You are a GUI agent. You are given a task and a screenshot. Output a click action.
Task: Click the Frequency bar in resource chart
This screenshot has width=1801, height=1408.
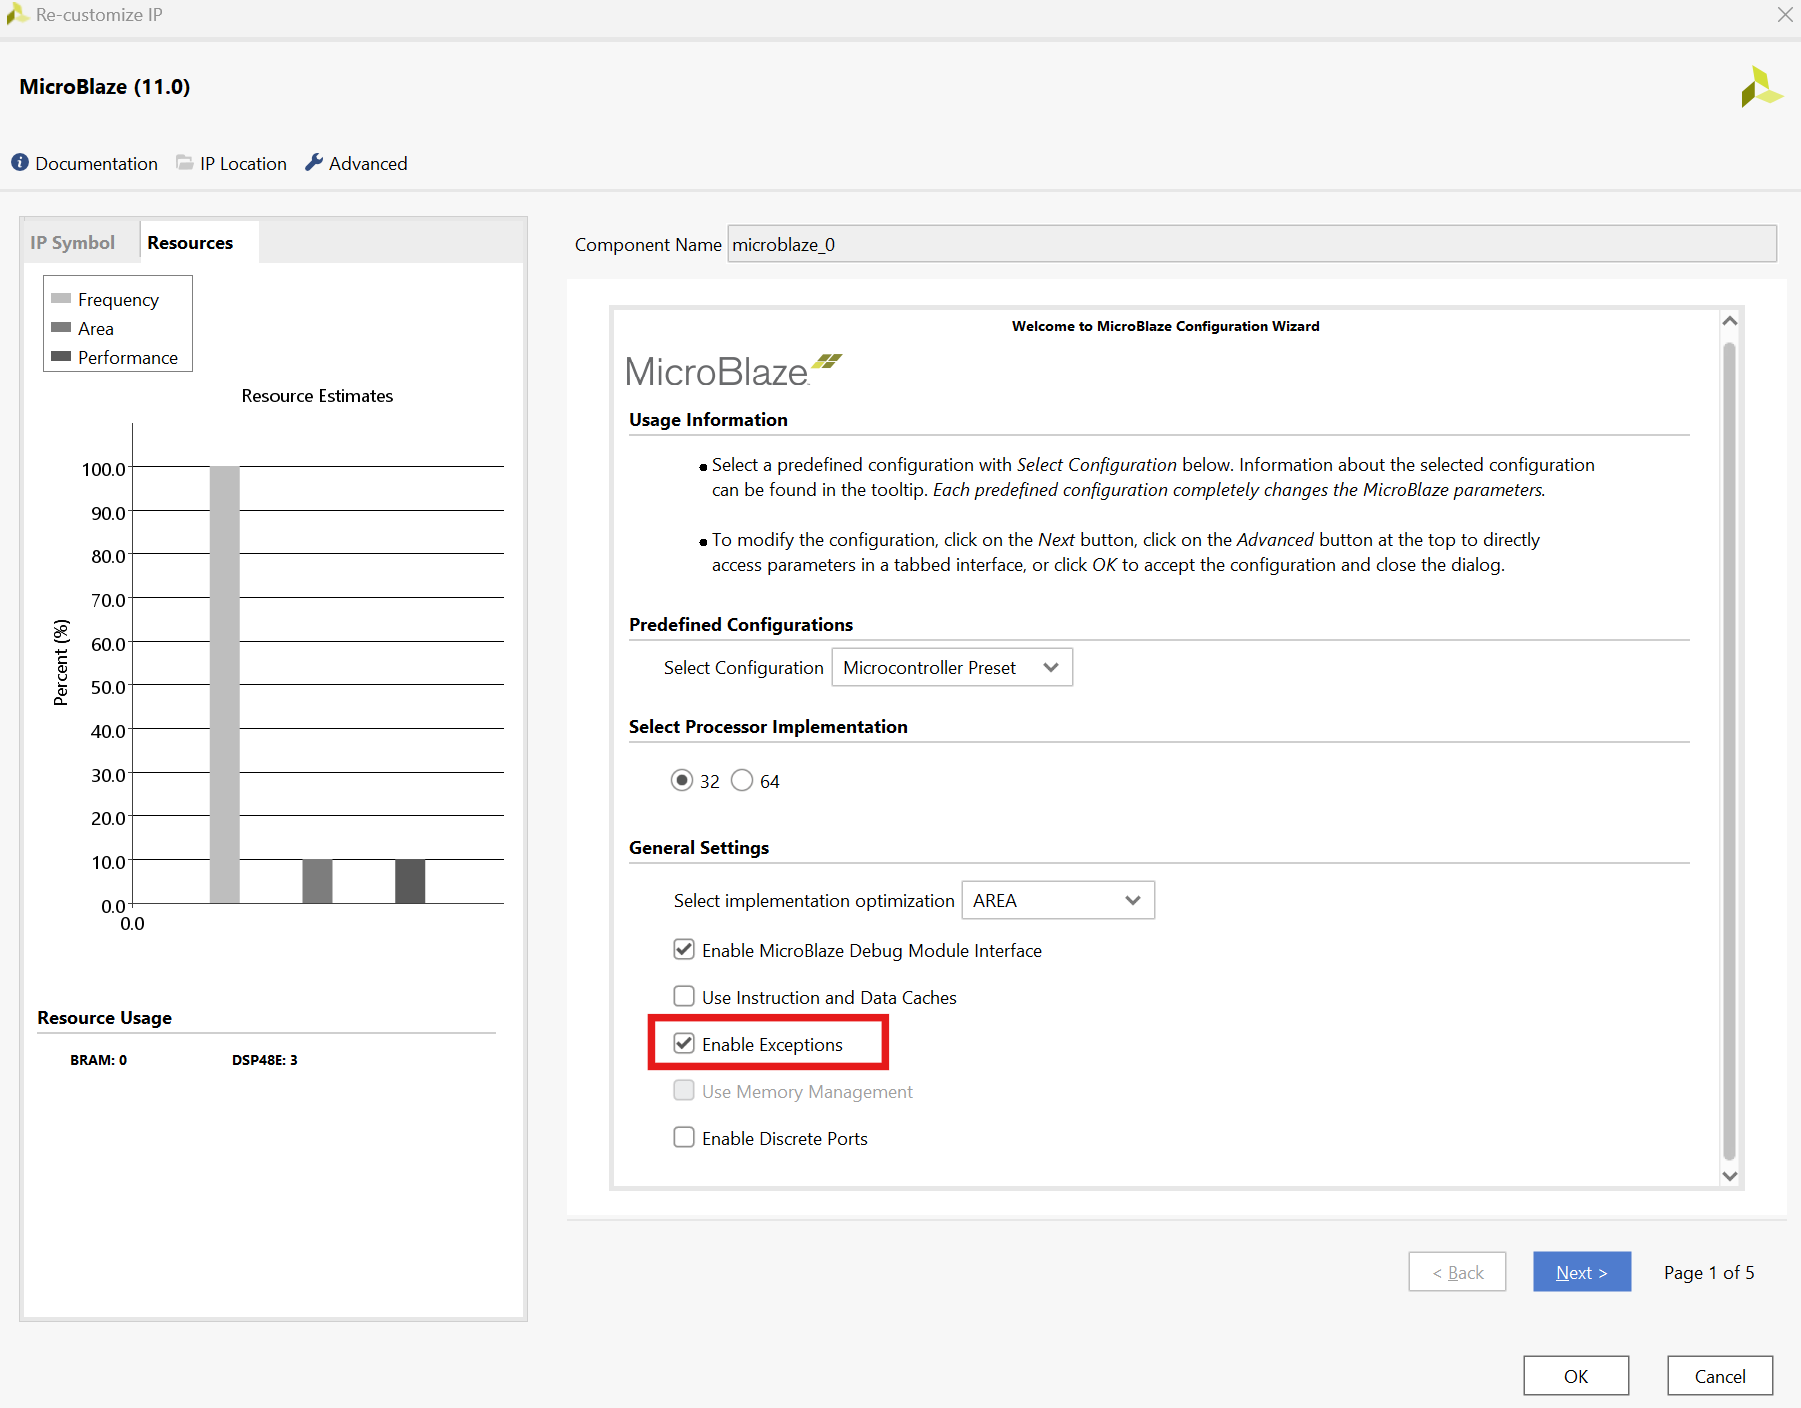pyautogui.click(x=225, y=685)
